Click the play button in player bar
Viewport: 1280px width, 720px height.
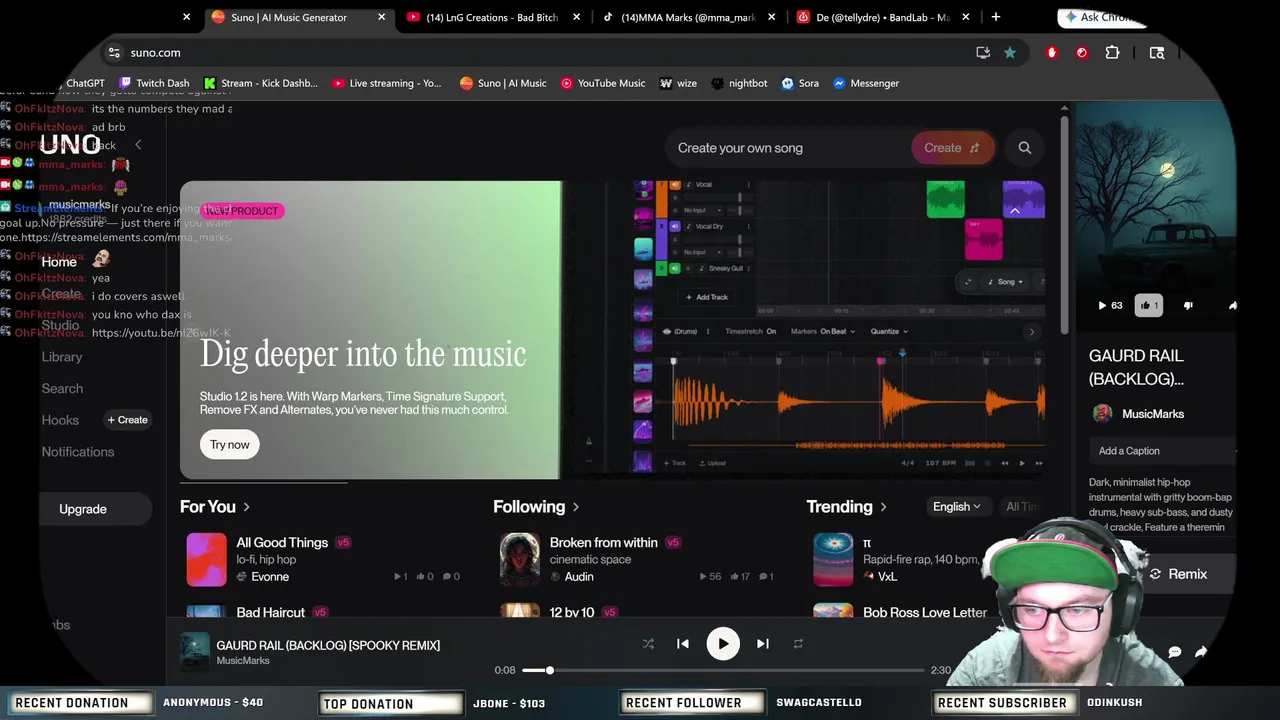pos(723,644)
